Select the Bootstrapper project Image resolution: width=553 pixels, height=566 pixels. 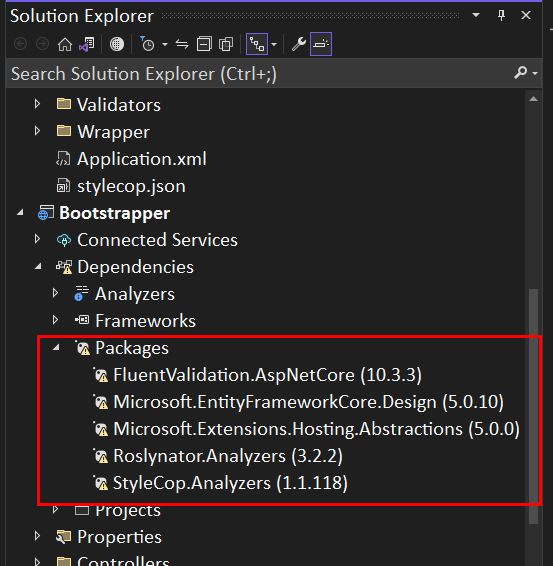tap(114, 213)
